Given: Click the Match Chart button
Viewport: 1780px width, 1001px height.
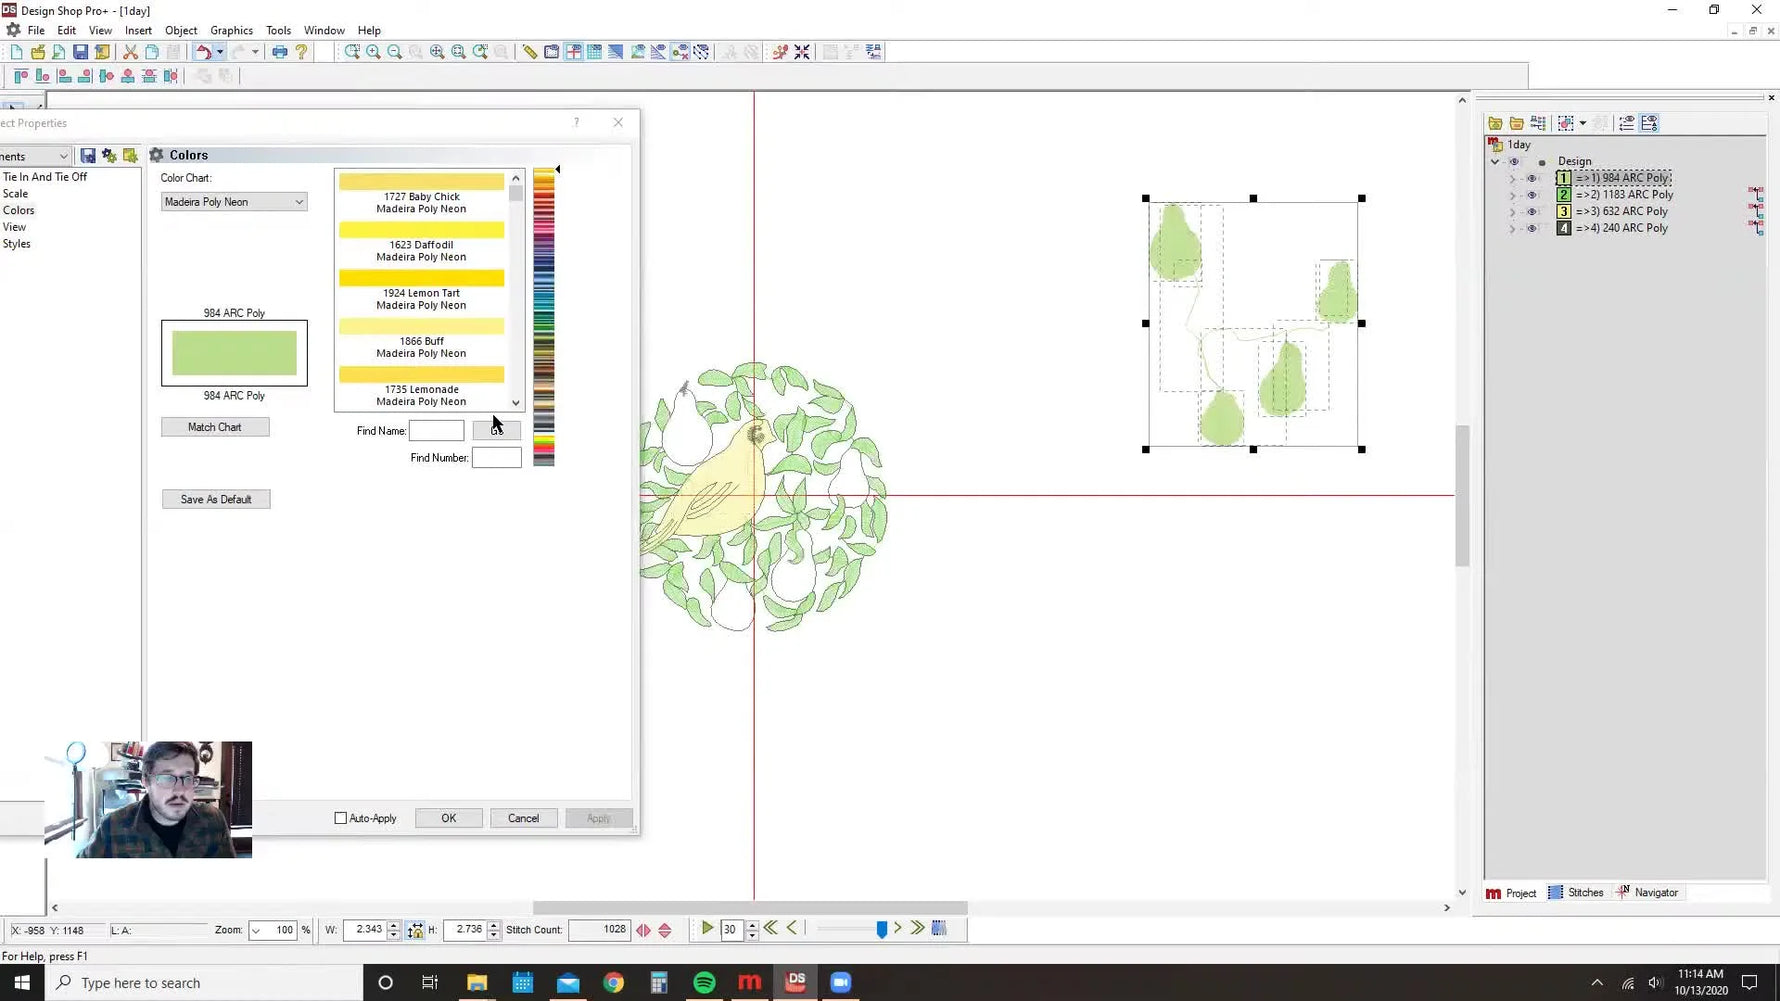Looking at the screenshot, I should (214, 427).
